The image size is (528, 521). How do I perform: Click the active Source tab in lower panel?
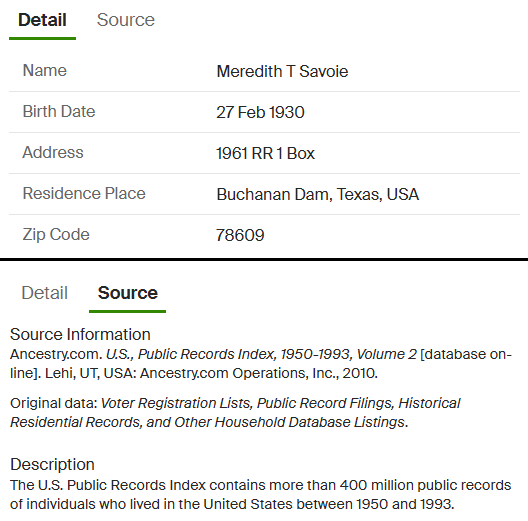point(128,293)
